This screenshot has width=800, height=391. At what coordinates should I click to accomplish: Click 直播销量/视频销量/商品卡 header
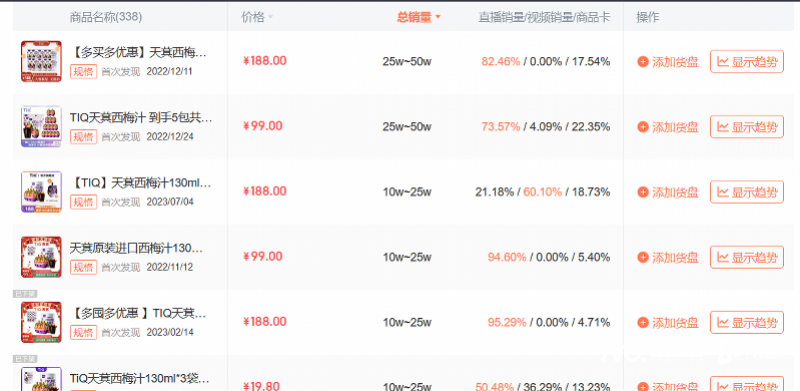544,17
